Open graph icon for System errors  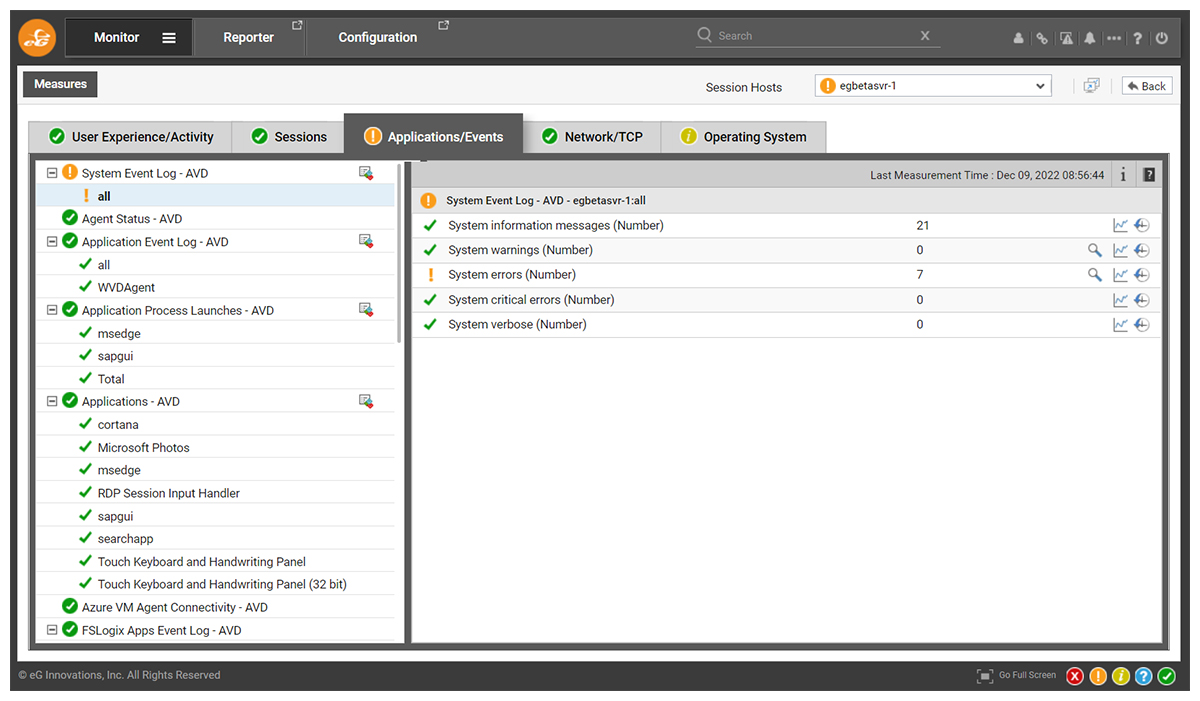point(1121,275)
